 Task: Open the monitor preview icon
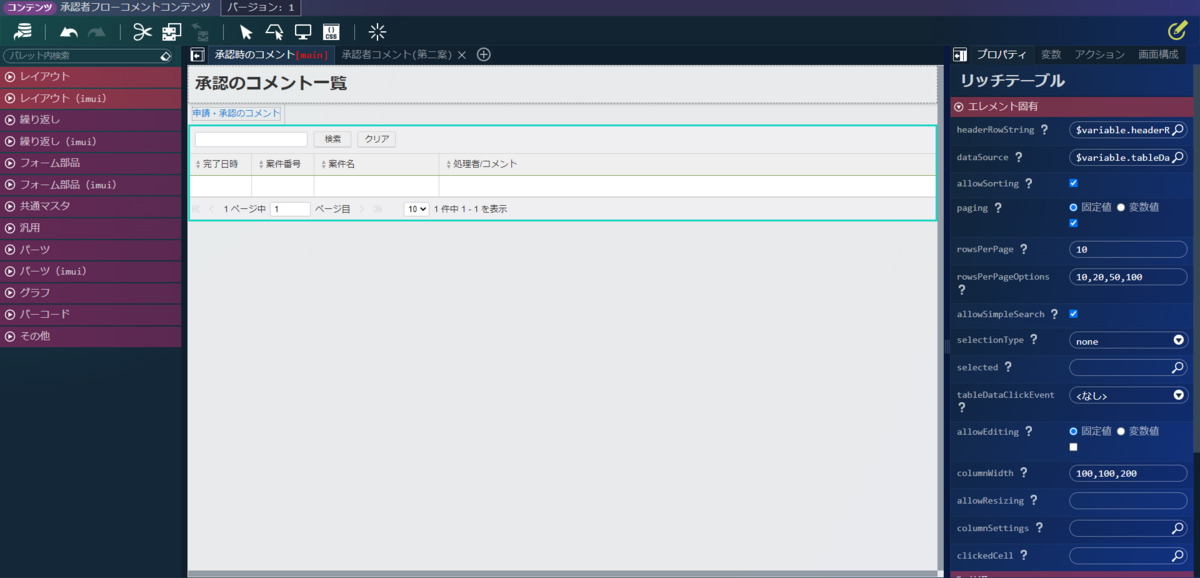(x=303, y=32)
